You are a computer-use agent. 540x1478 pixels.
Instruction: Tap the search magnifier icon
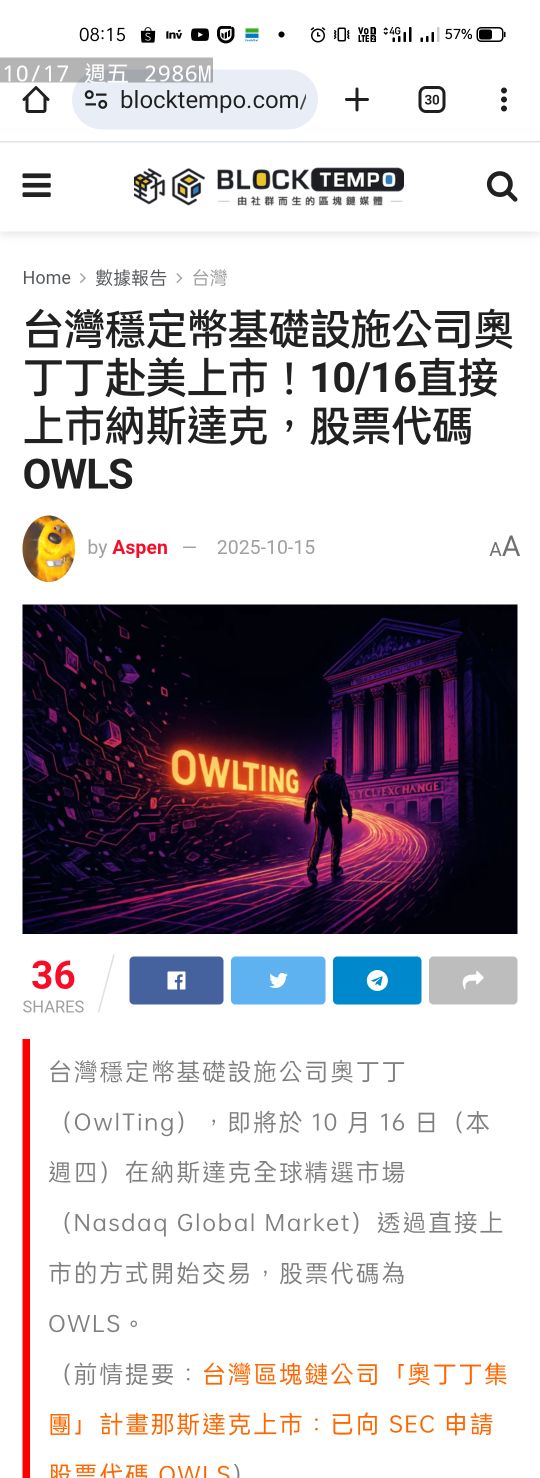click(x=502, y=186)
